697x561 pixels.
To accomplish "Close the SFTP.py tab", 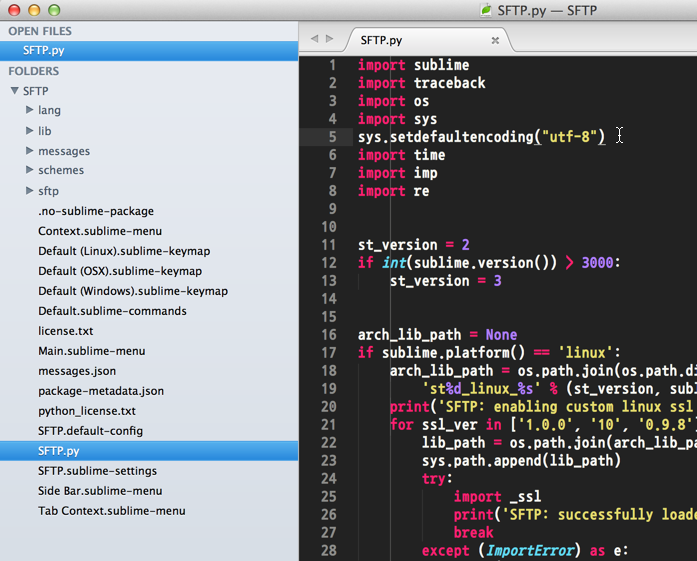I will tap(495, 40).
